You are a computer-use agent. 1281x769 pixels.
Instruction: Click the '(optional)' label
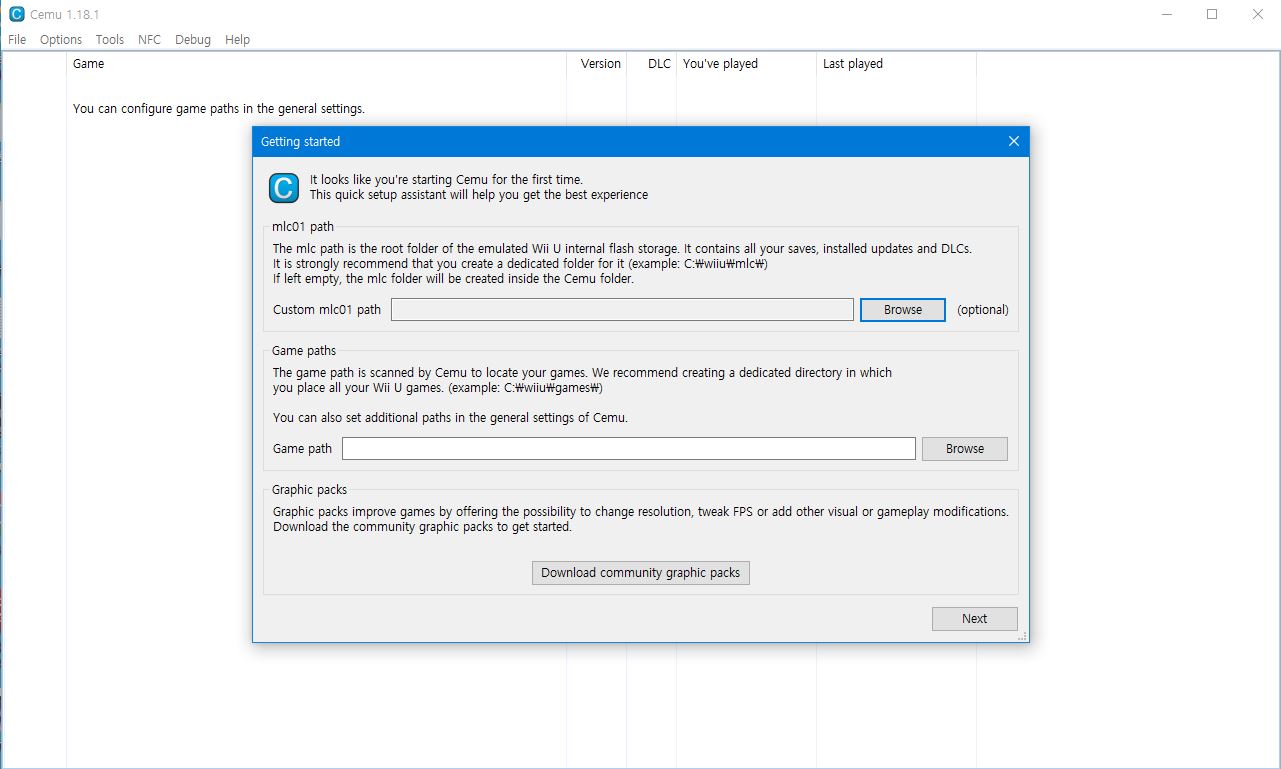click(x=983, y=310)
